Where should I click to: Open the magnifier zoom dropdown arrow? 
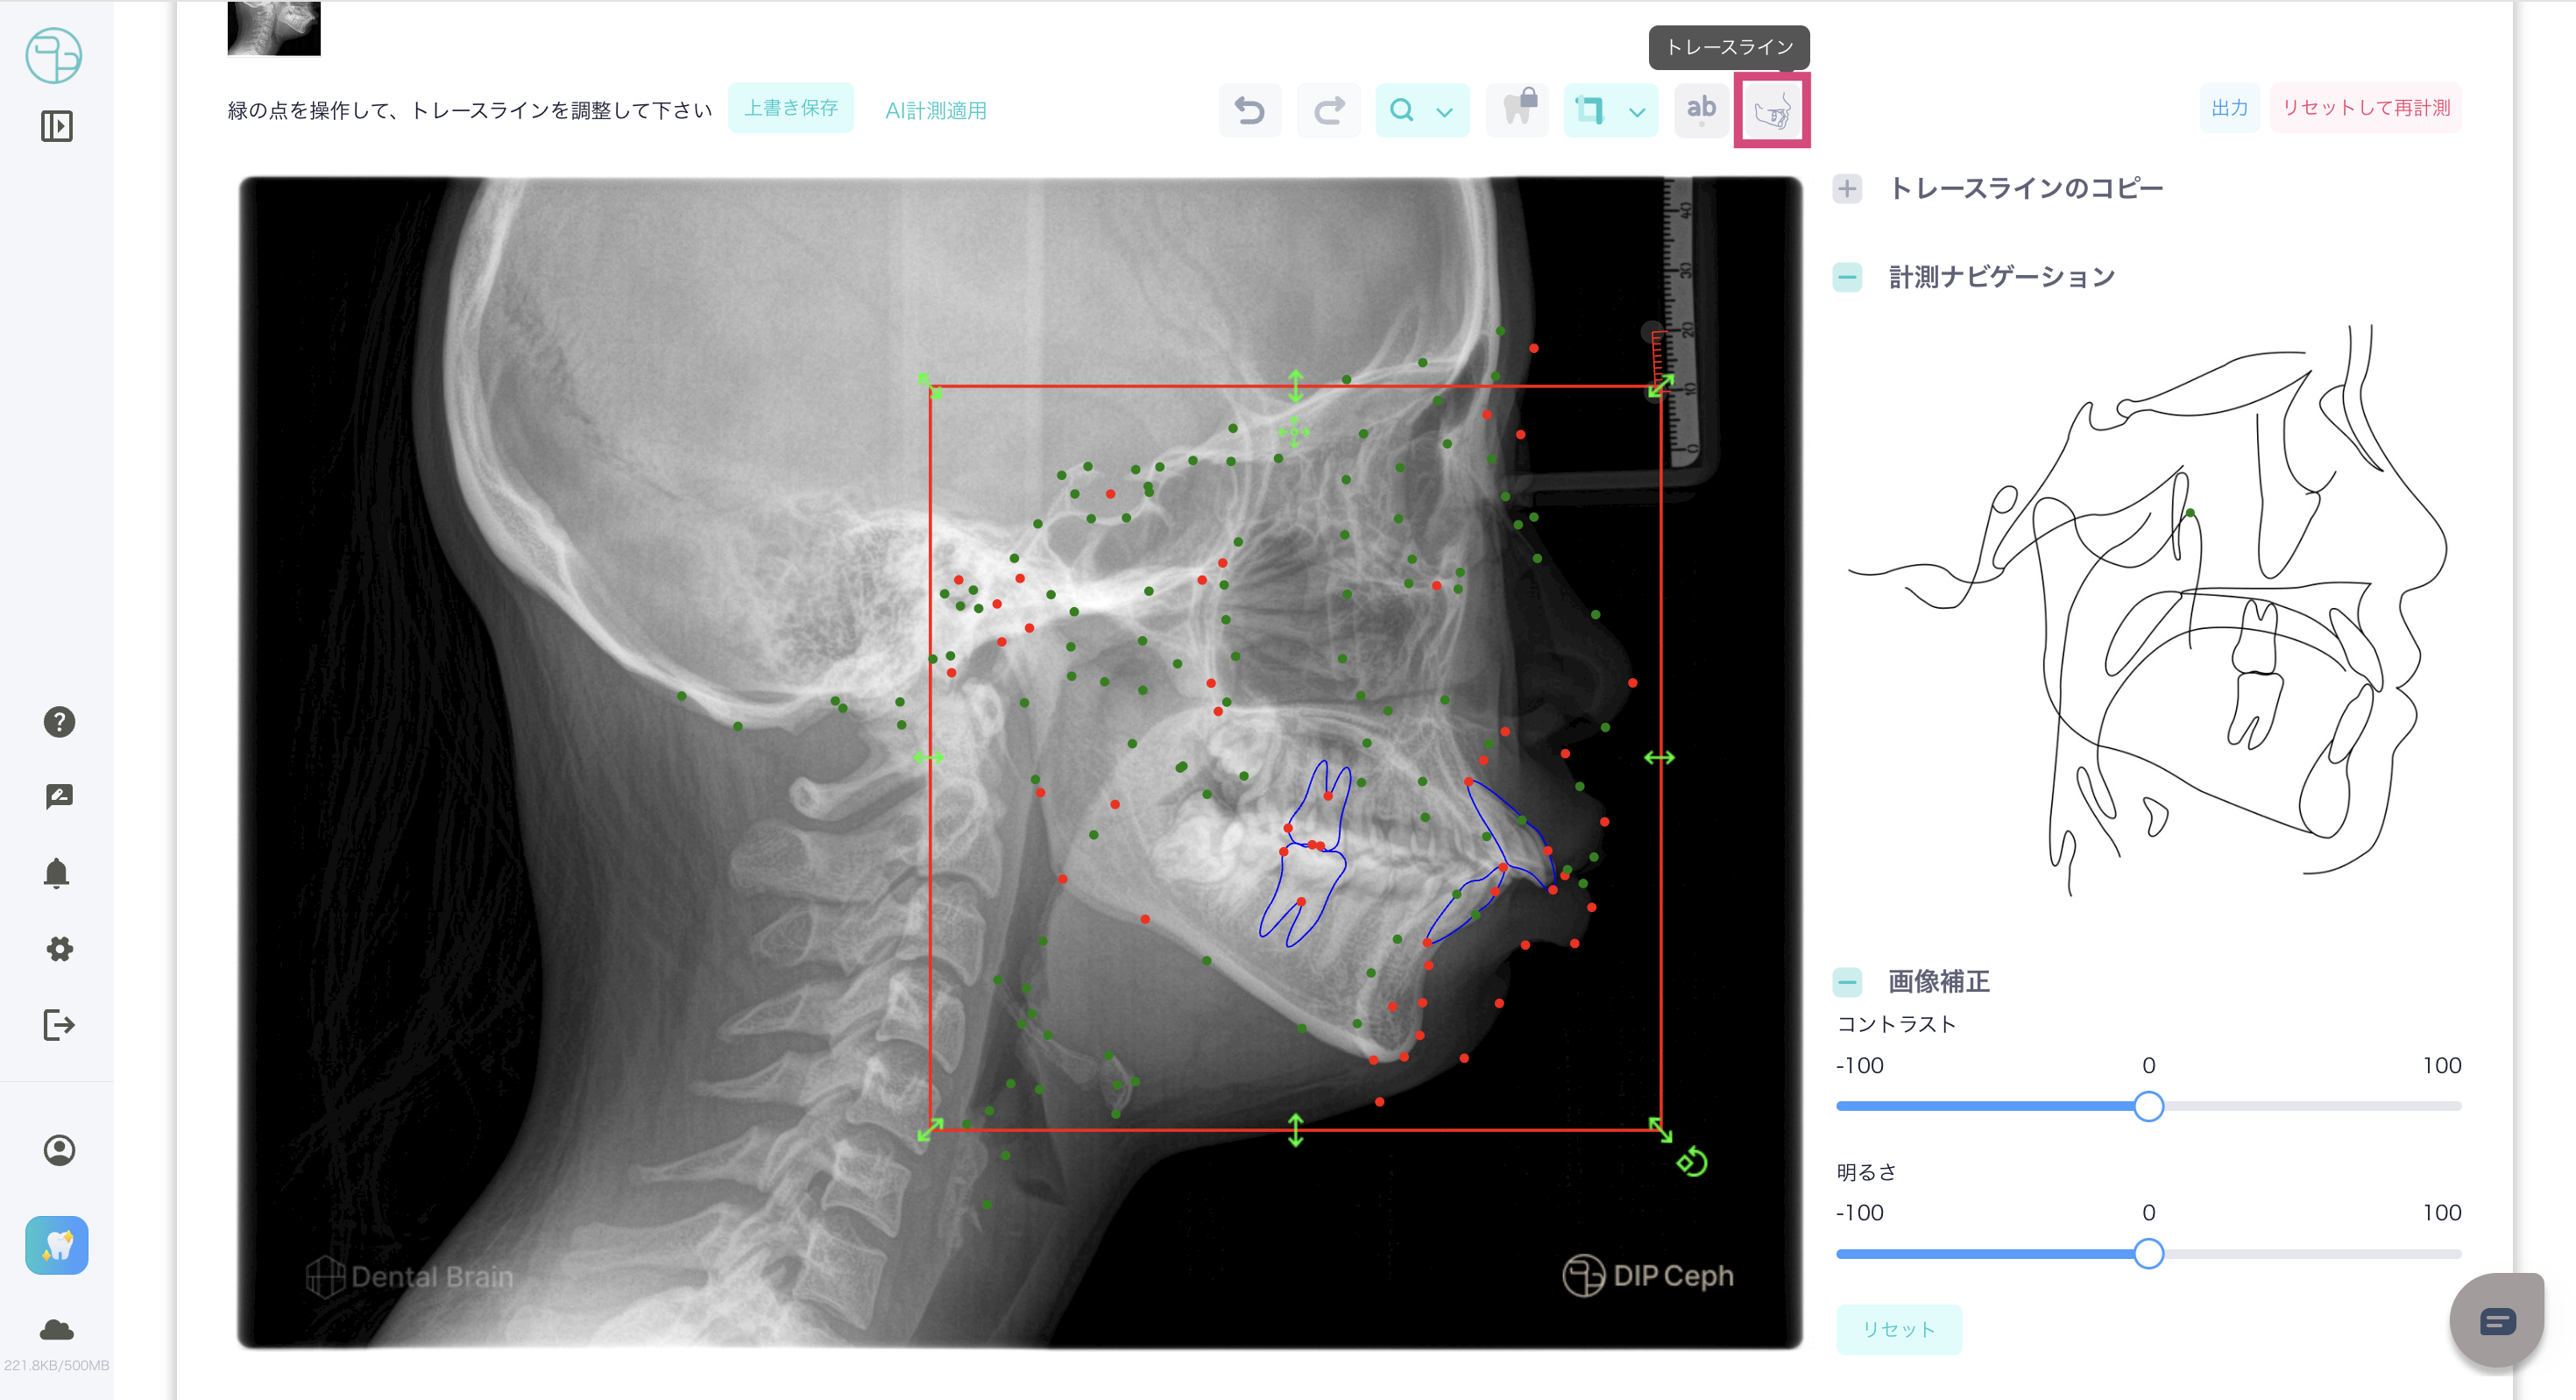pos(1444,112)
